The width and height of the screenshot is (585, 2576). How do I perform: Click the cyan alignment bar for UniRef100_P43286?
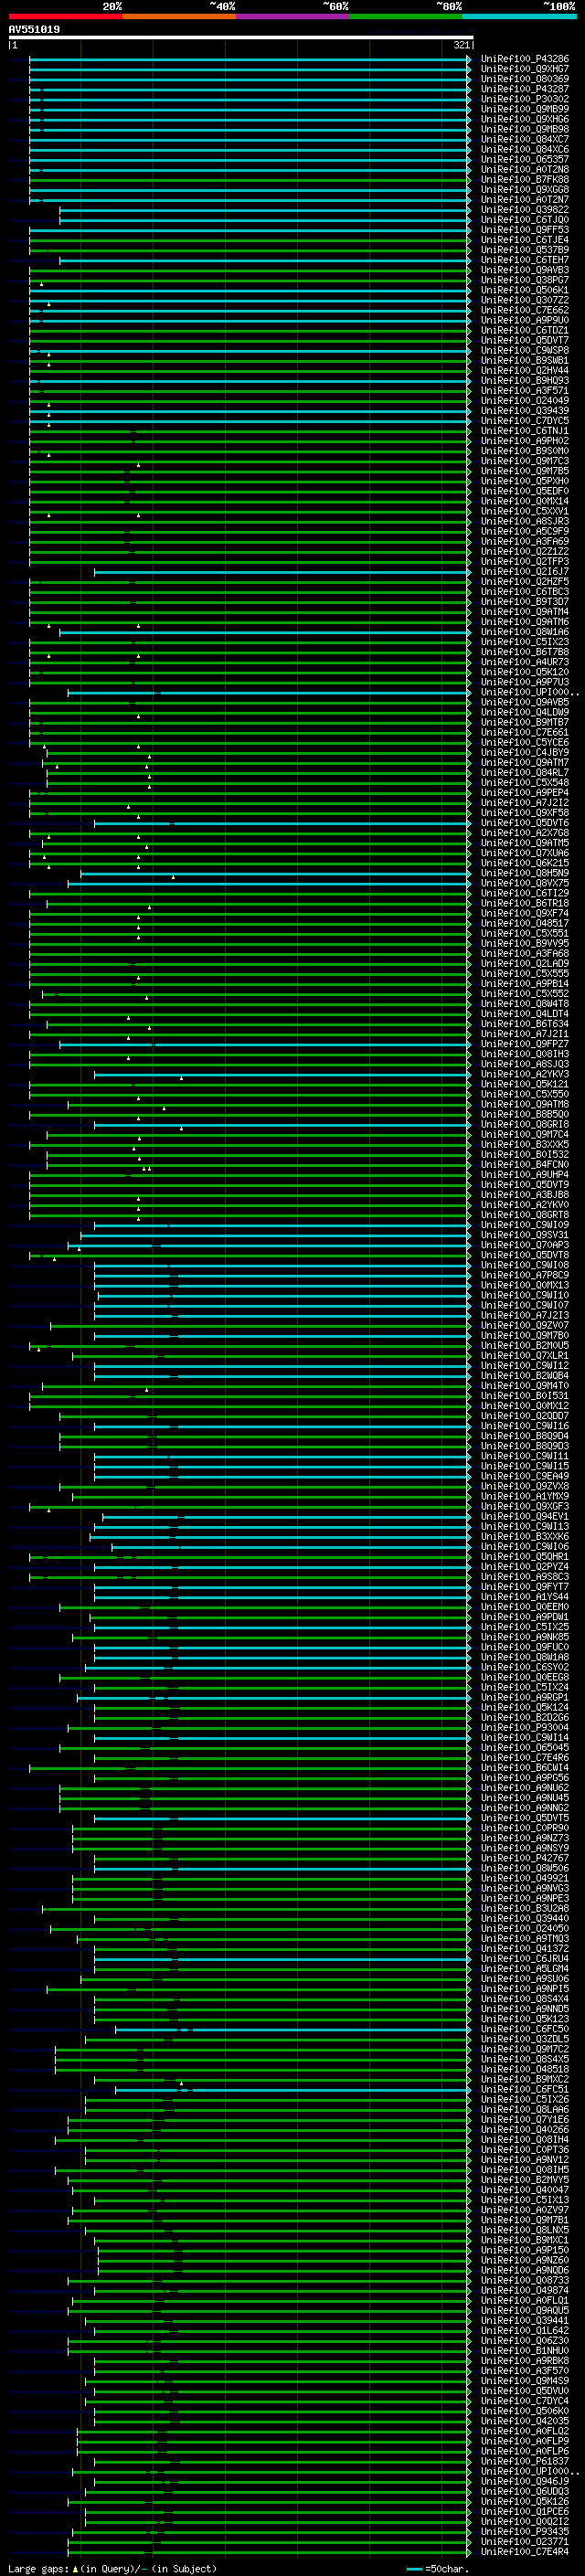[250, 59]
